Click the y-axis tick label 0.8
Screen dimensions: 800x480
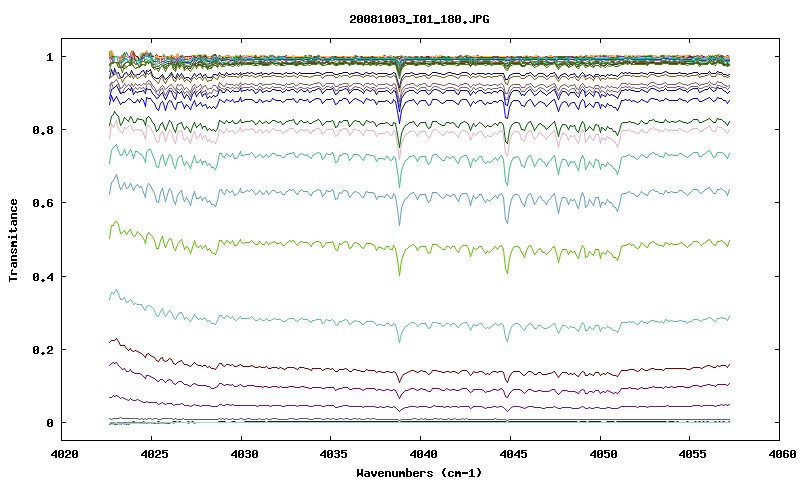42,130
